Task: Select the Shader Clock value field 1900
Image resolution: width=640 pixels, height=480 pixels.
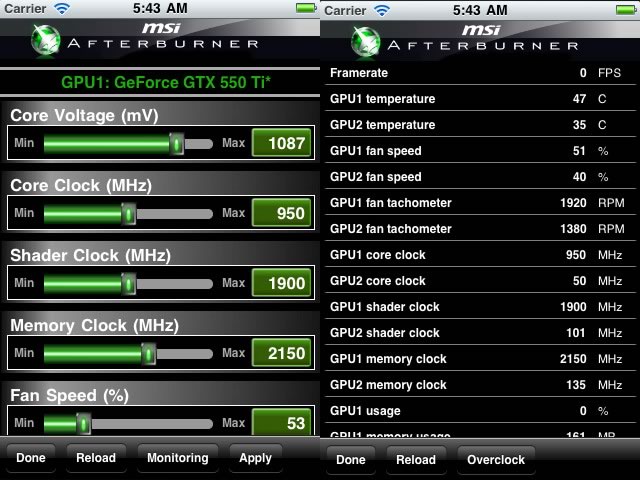Action: [x=282, y=283]
